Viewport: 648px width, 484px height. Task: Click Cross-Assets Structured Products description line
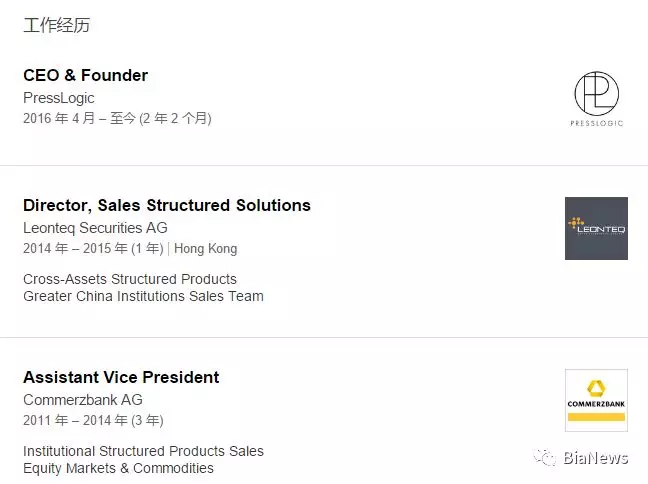pos(130,279)
